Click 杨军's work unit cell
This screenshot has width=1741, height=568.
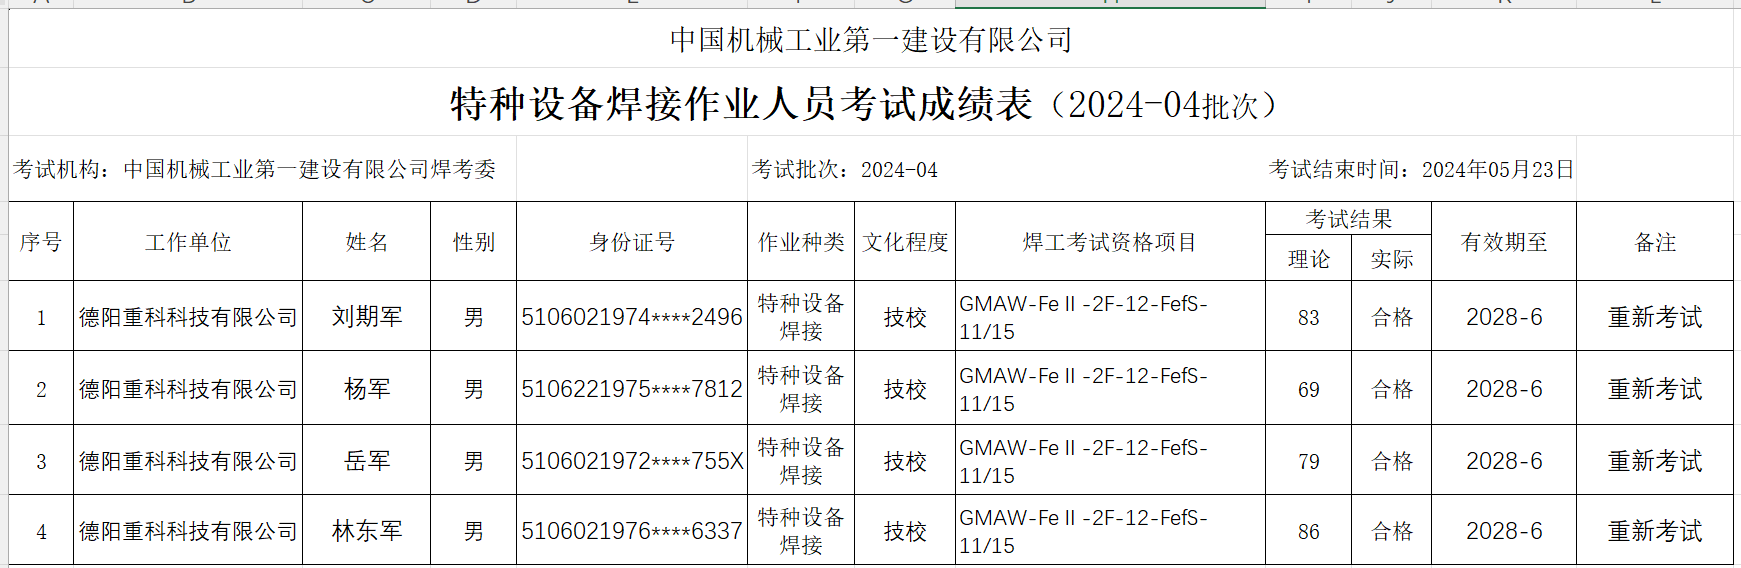188,388
